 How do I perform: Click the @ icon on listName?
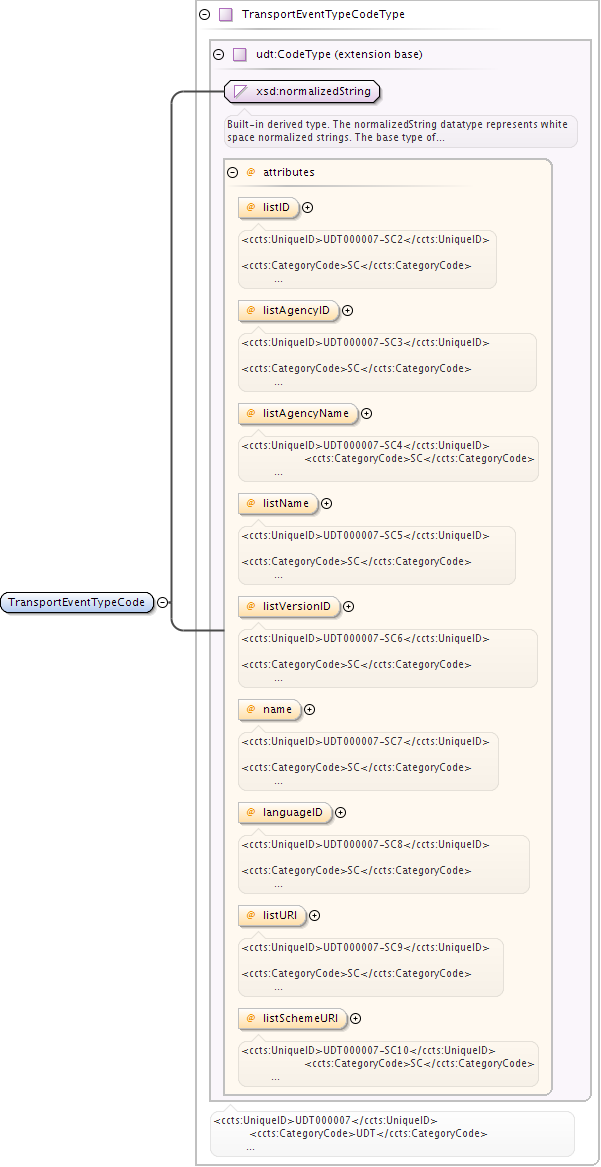click(251, 504)
